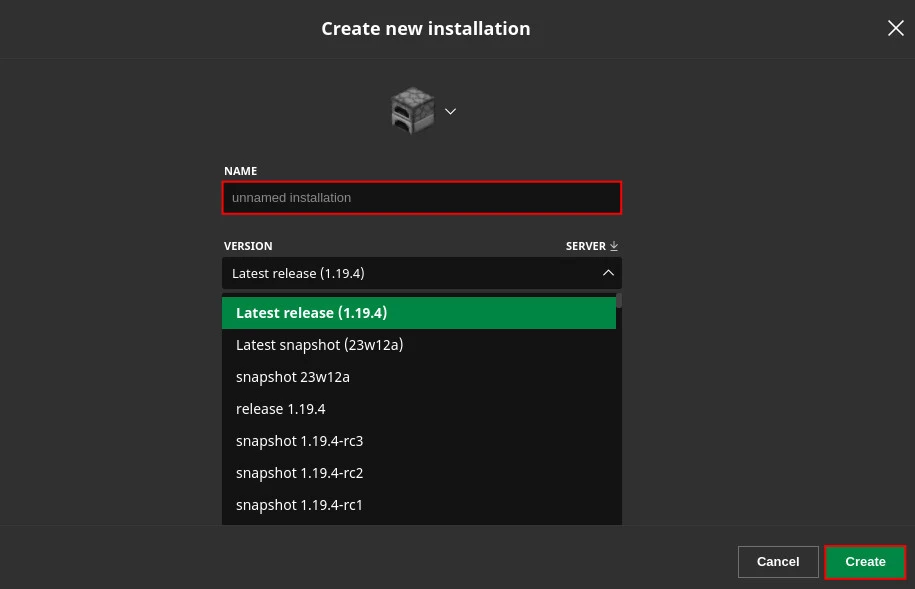
Task: Click the VERSION label above the dropdown
Action: (248, 246)
